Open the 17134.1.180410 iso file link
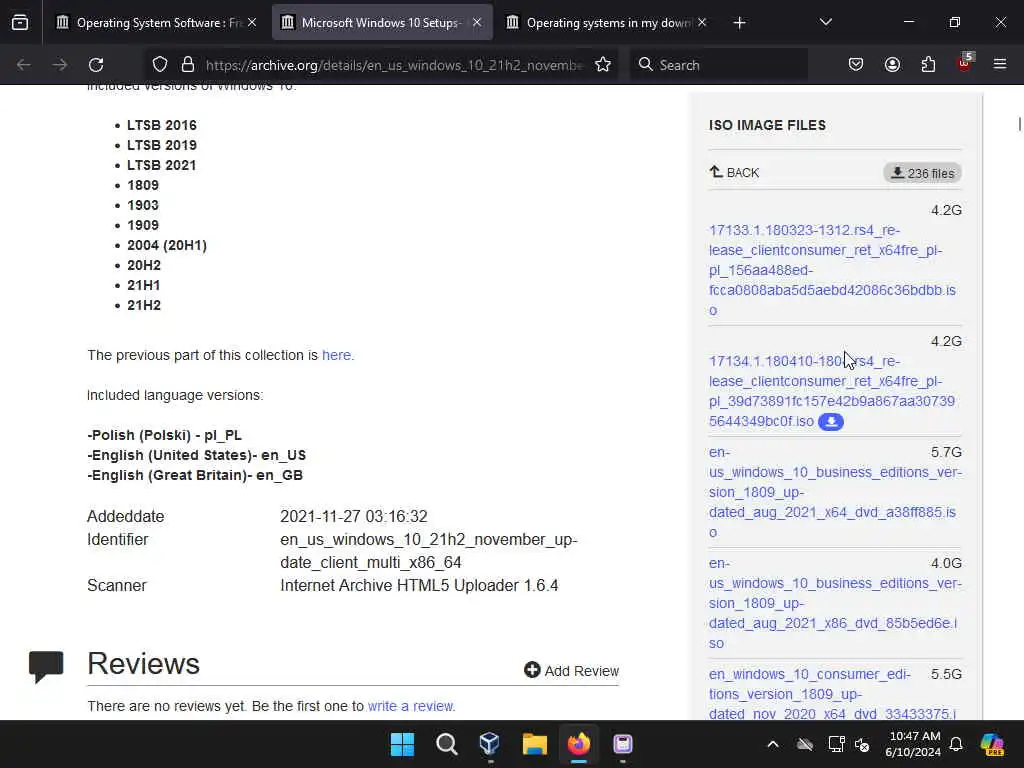1024x768 pixels. coord(832,391)
